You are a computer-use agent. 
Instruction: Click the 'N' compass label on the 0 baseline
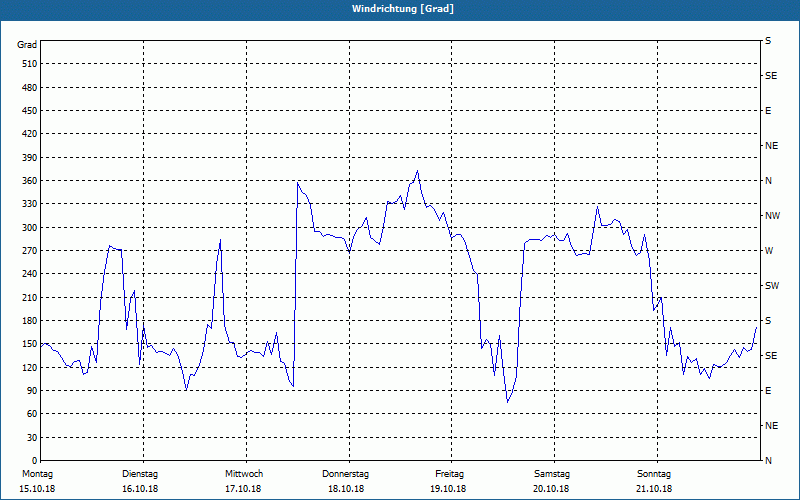[768, 461]
